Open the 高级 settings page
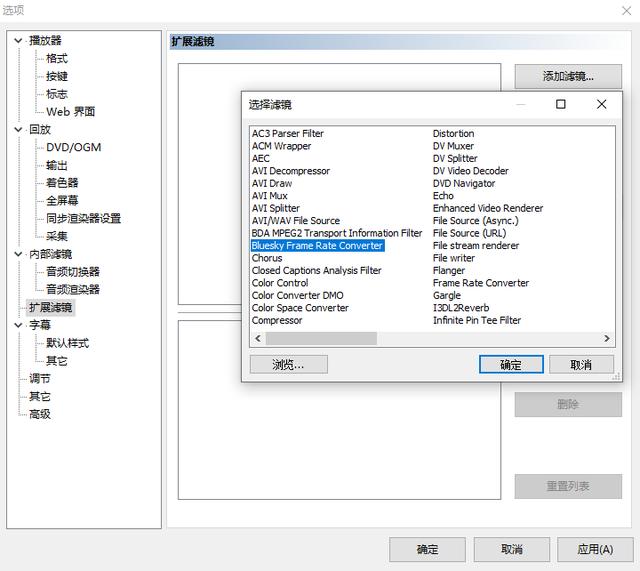Image resolution: width=640 pixels, height=571 pixels. (40, 414)
